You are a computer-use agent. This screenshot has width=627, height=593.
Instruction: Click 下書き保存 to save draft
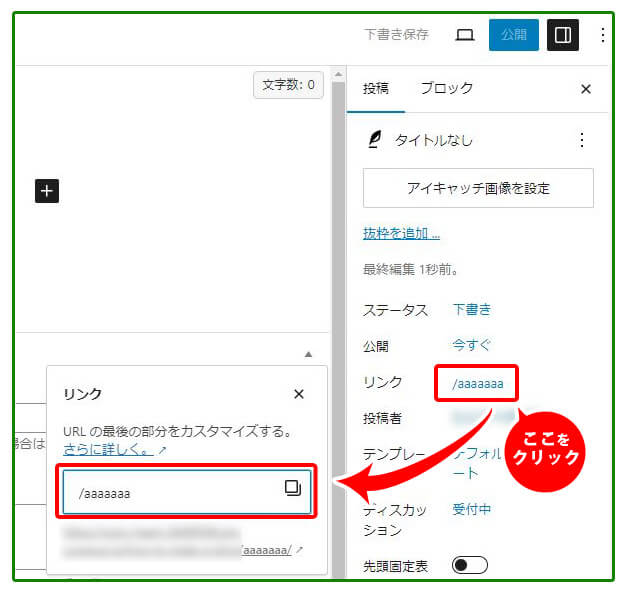[396, 35]
